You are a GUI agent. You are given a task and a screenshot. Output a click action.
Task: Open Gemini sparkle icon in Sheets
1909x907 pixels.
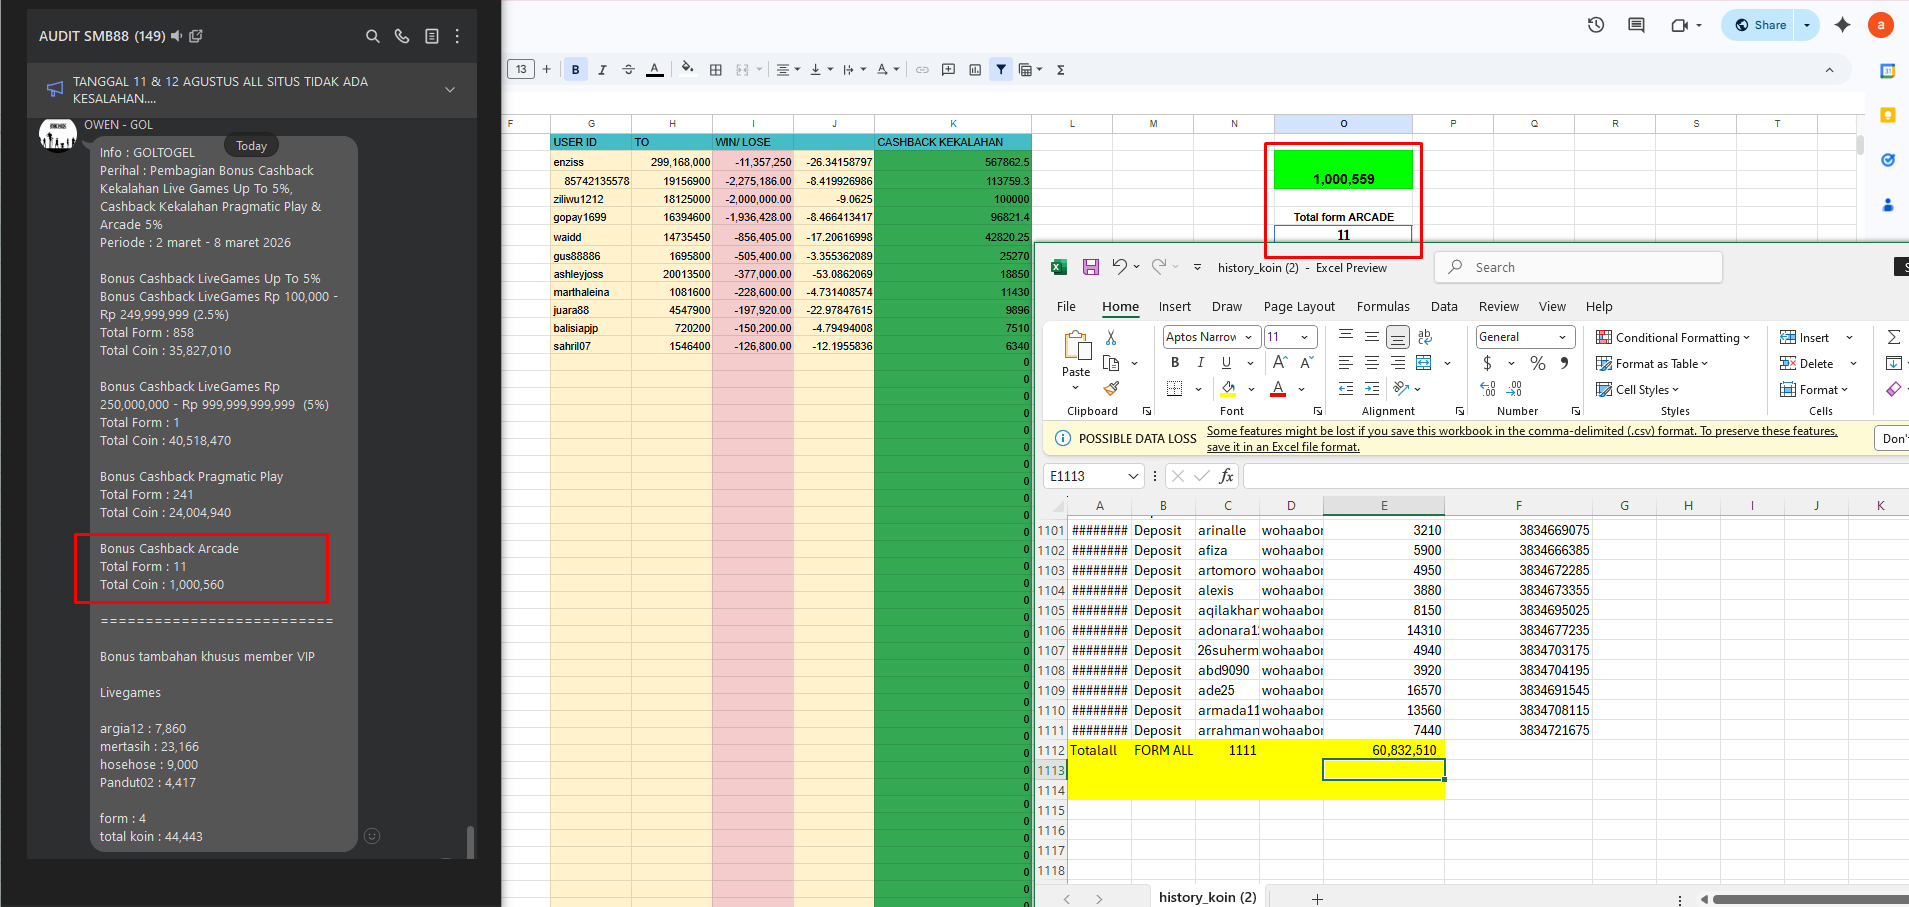(1842, 25)
